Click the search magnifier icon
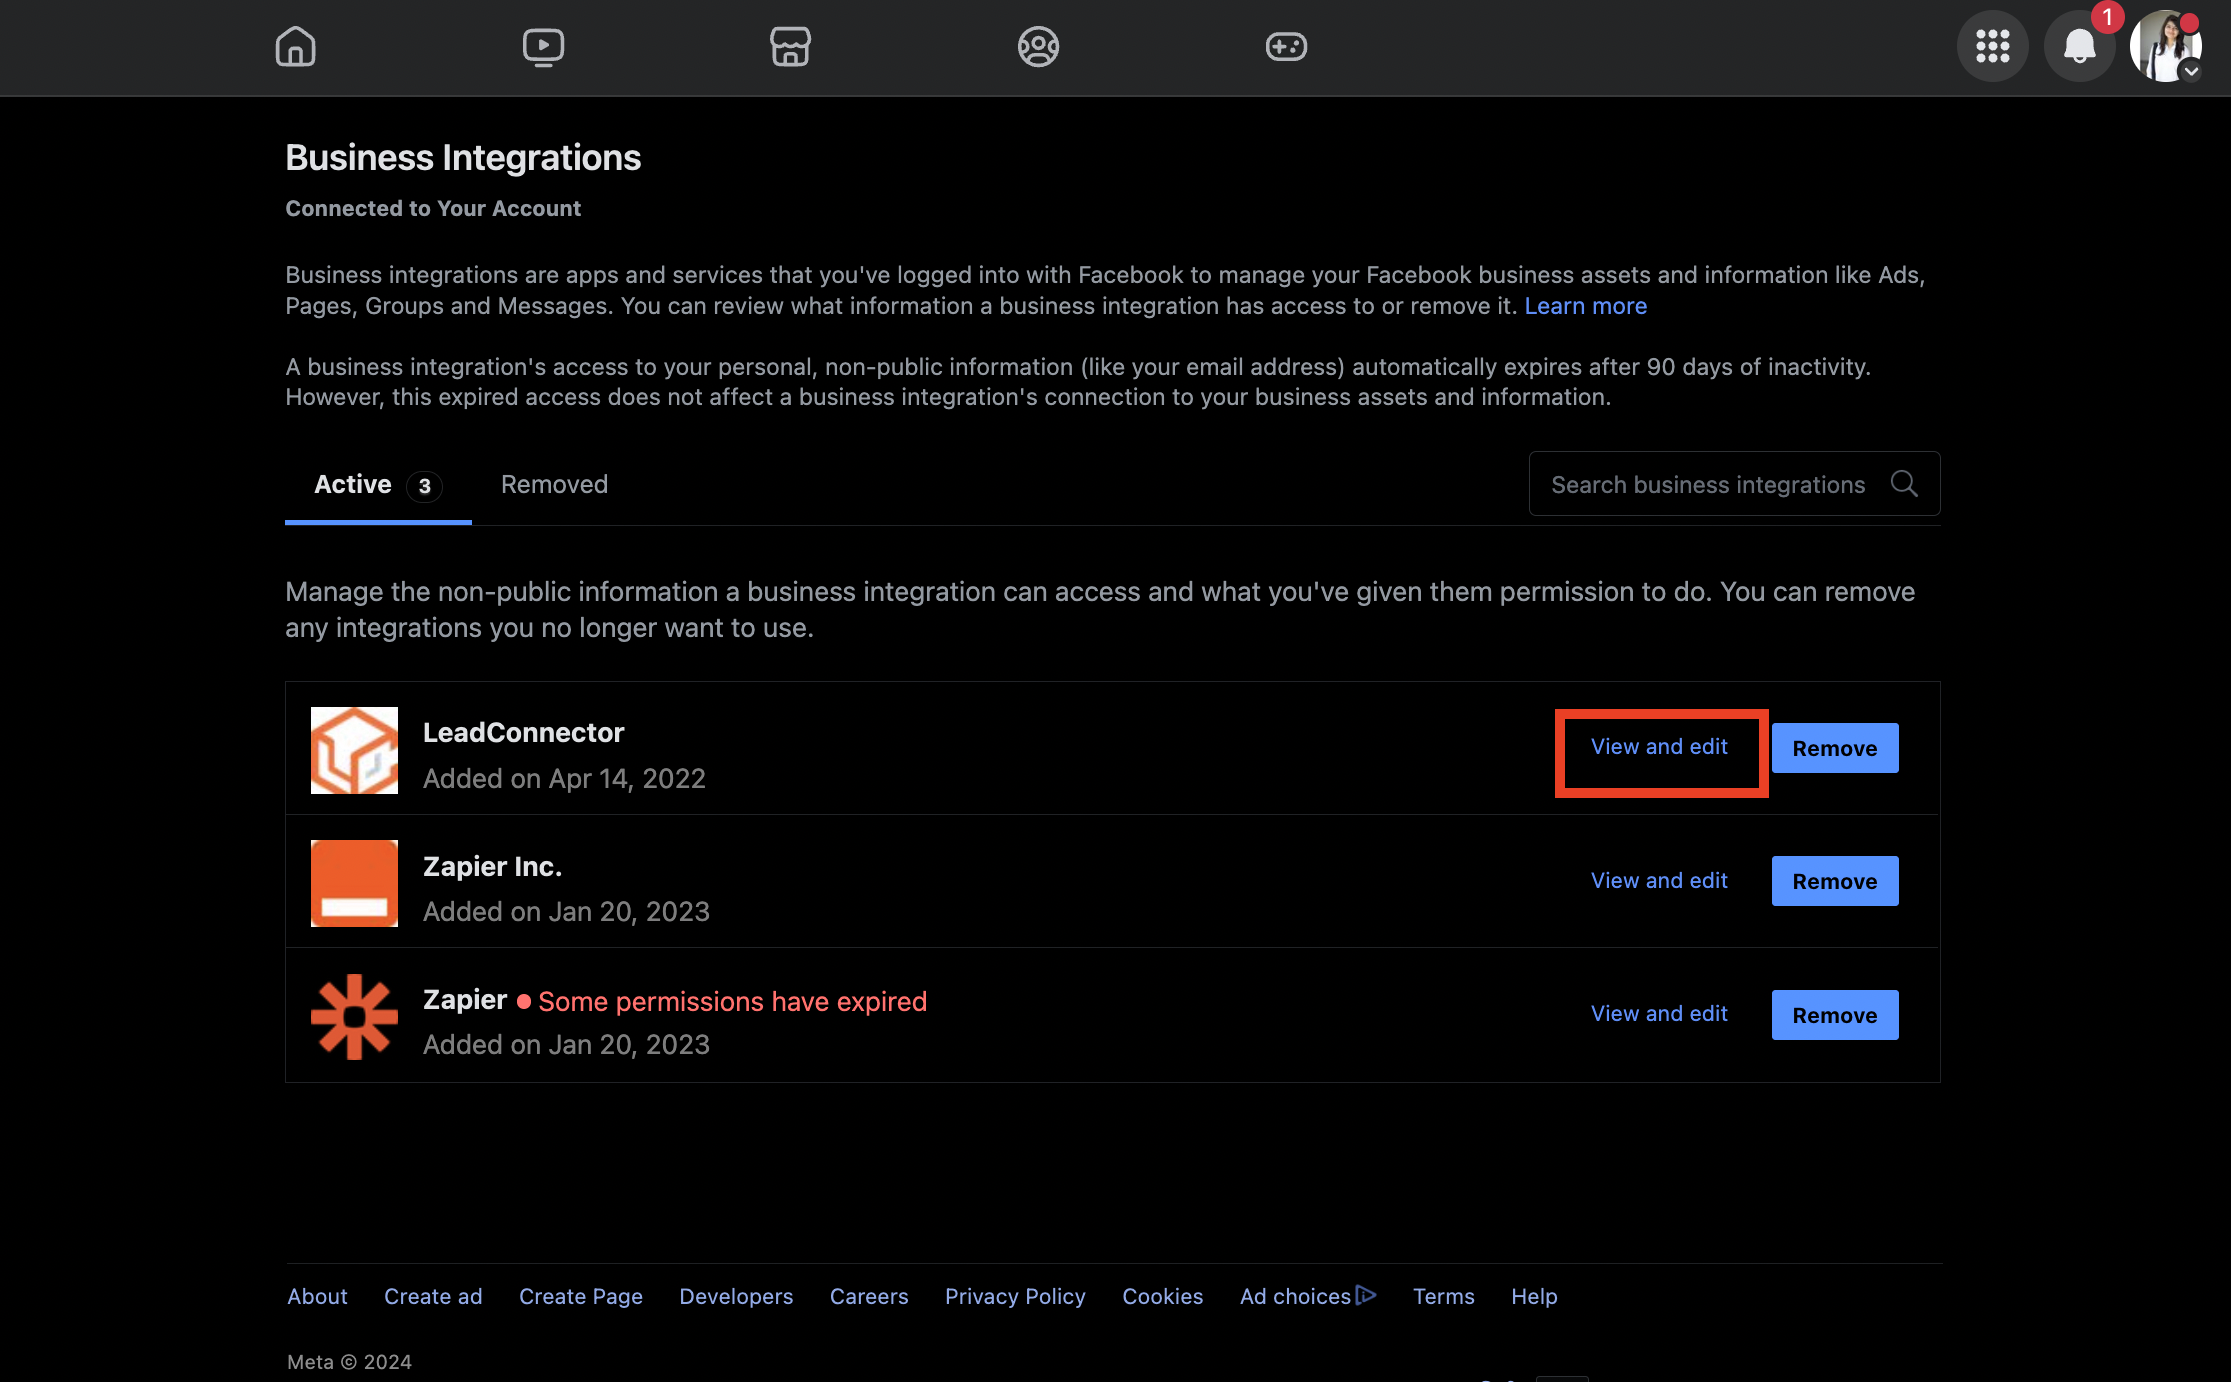2231x1382 pixels. click(x=1904, y=484)
